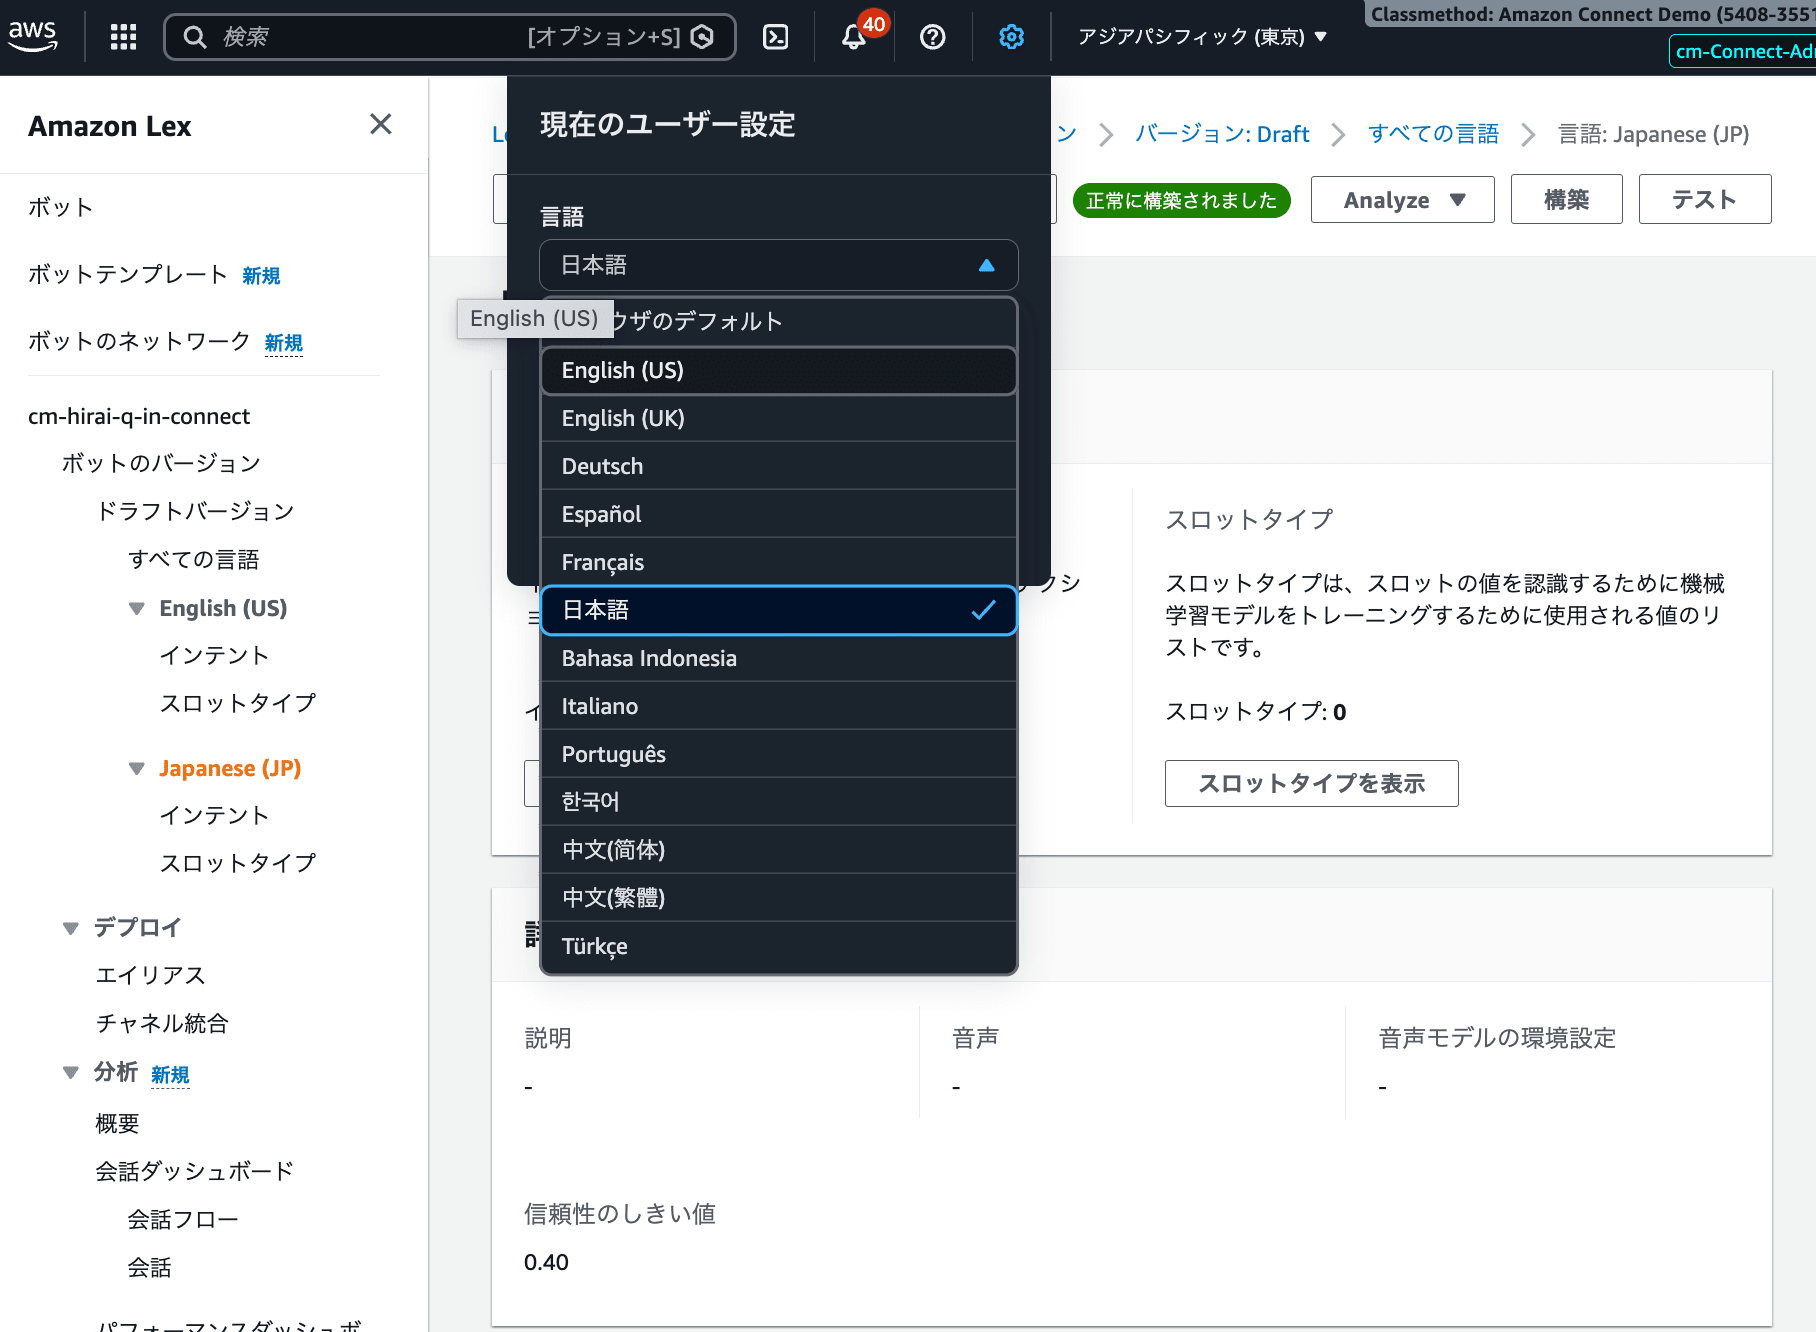Viewport: 1816px width, 1332px height.
Task: Close the Amazon Lex sidebar with the X
Action: (380, 124)
